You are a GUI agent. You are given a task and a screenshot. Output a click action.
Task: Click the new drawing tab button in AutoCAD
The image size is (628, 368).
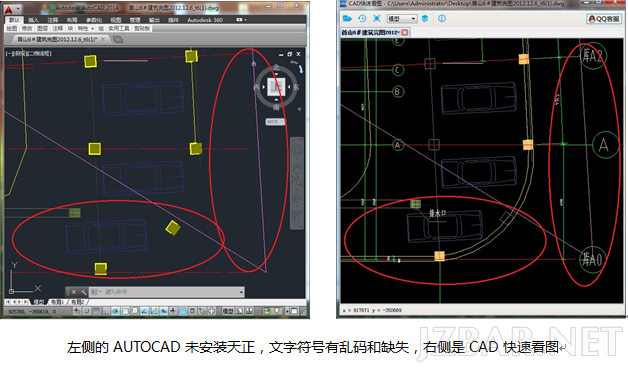coord(118,39)
